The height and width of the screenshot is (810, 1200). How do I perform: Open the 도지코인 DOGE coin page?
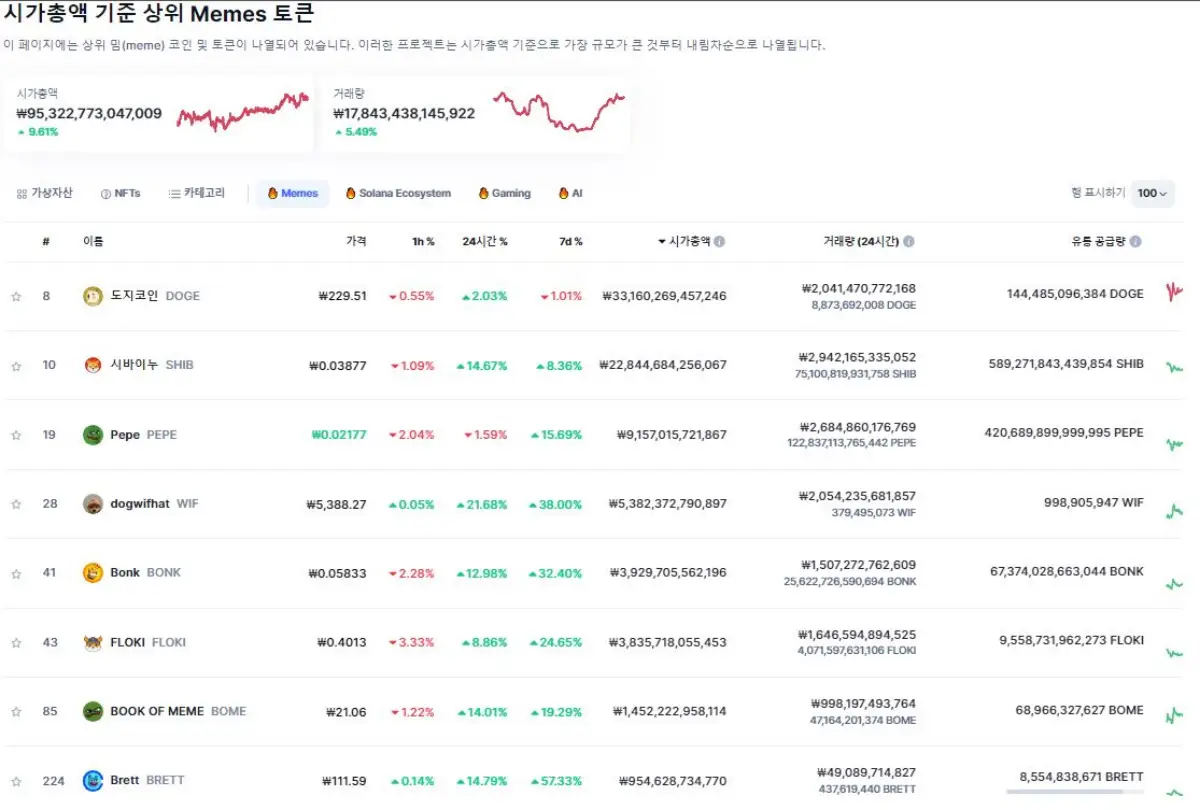point(155,296)
